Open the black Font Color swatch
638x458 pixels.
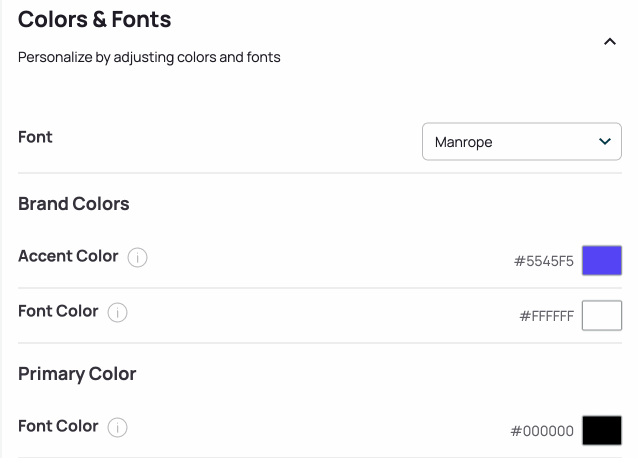coord(602,430)
